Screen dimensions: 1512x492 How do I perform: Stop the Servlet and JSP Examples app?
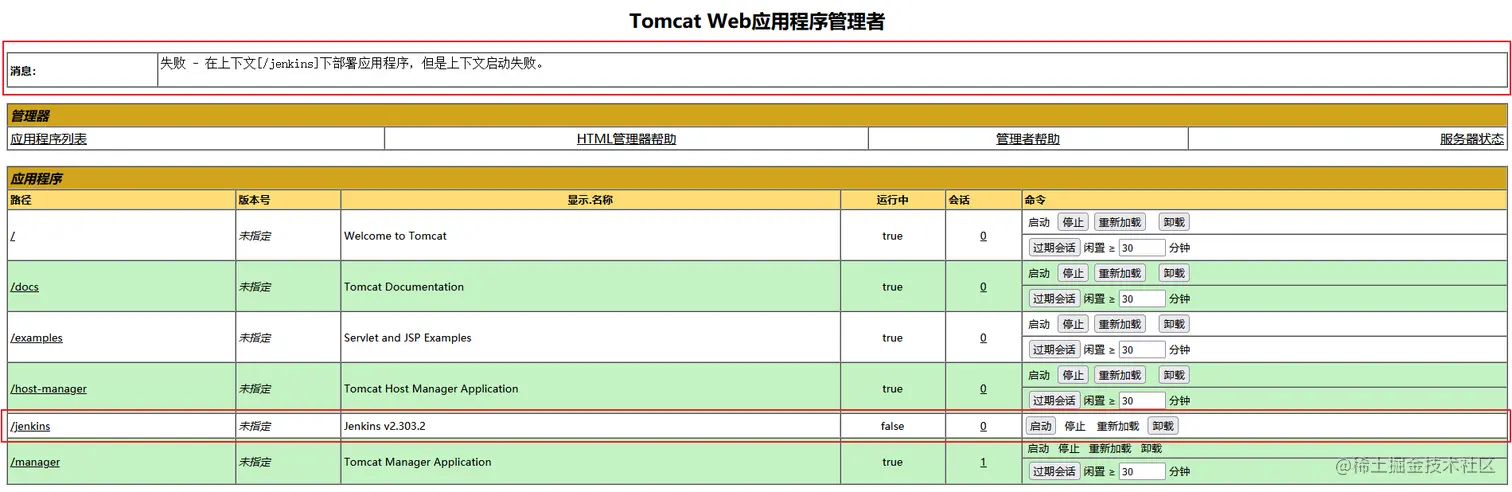(x=1073, y=324)
